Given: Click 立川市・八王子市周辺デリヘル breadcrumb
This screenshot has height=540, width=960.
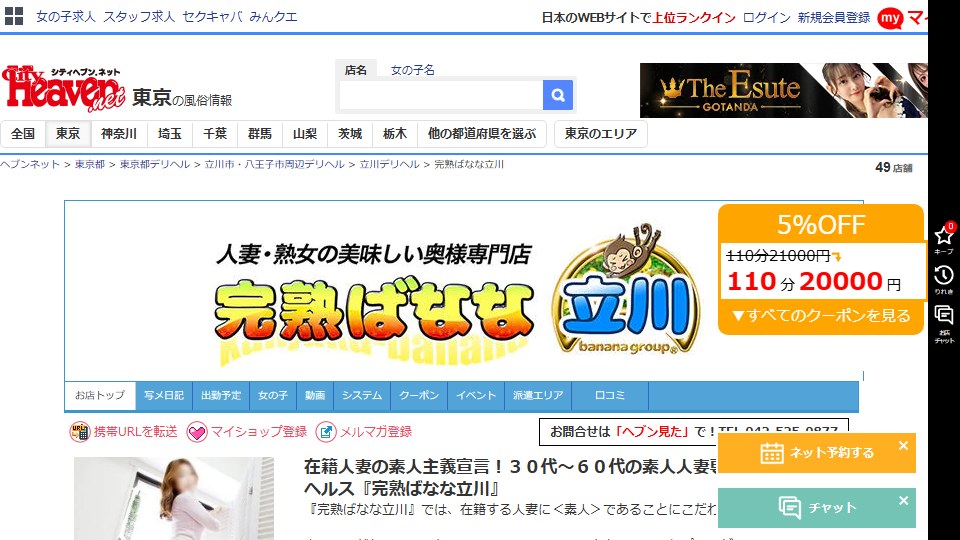Looking at the screenshot, I should click(x=275, y=164).
